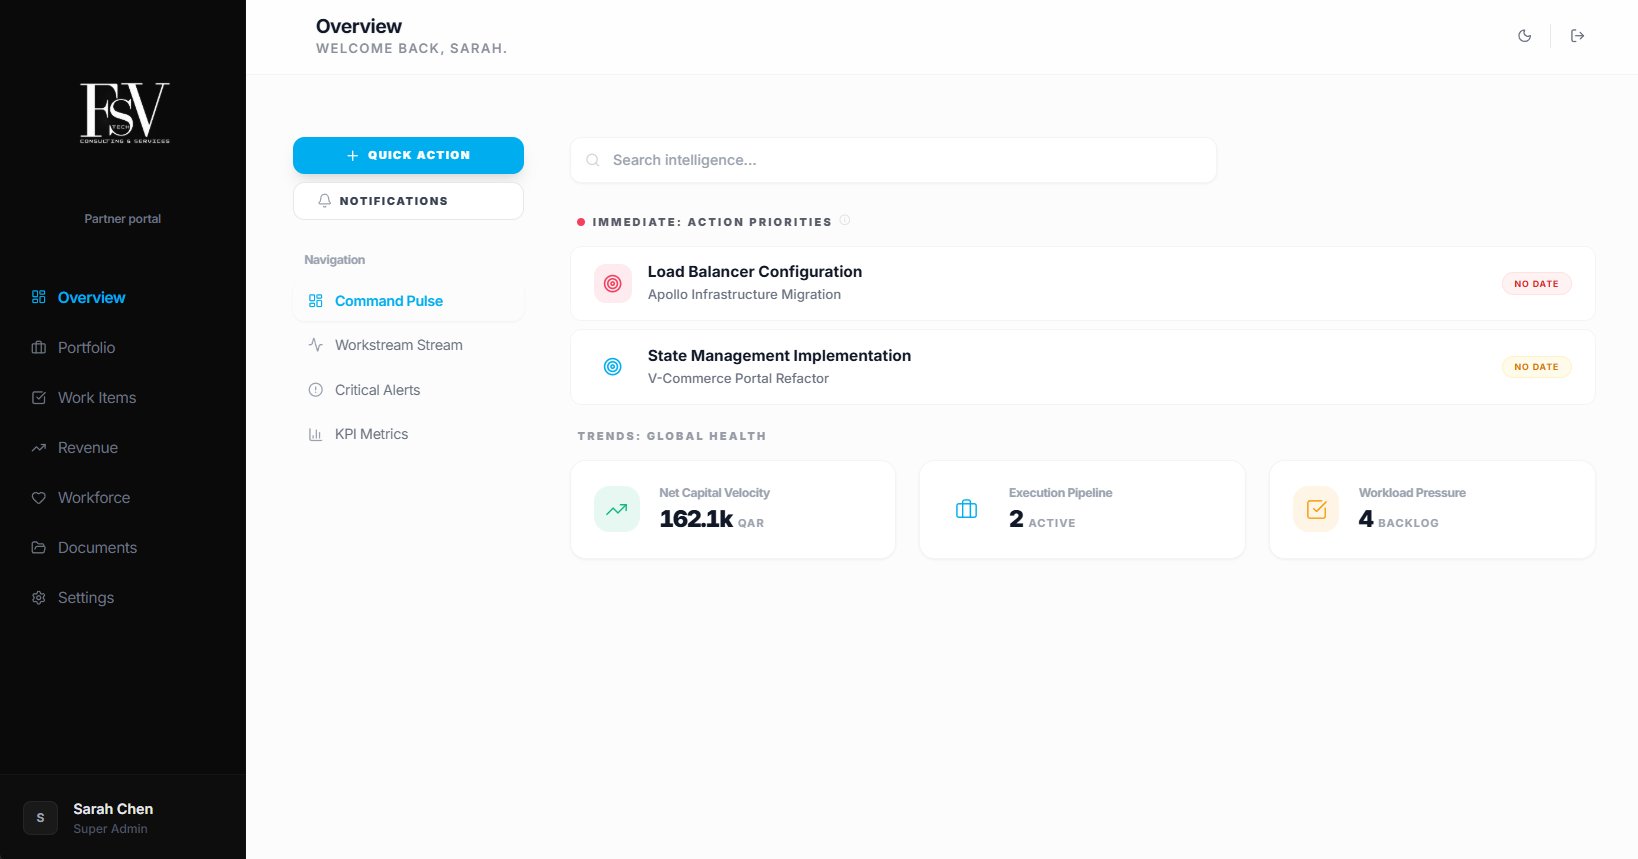Click the Overview grid icon in sidebar
Screen dimensions: 1638x859
39,297
